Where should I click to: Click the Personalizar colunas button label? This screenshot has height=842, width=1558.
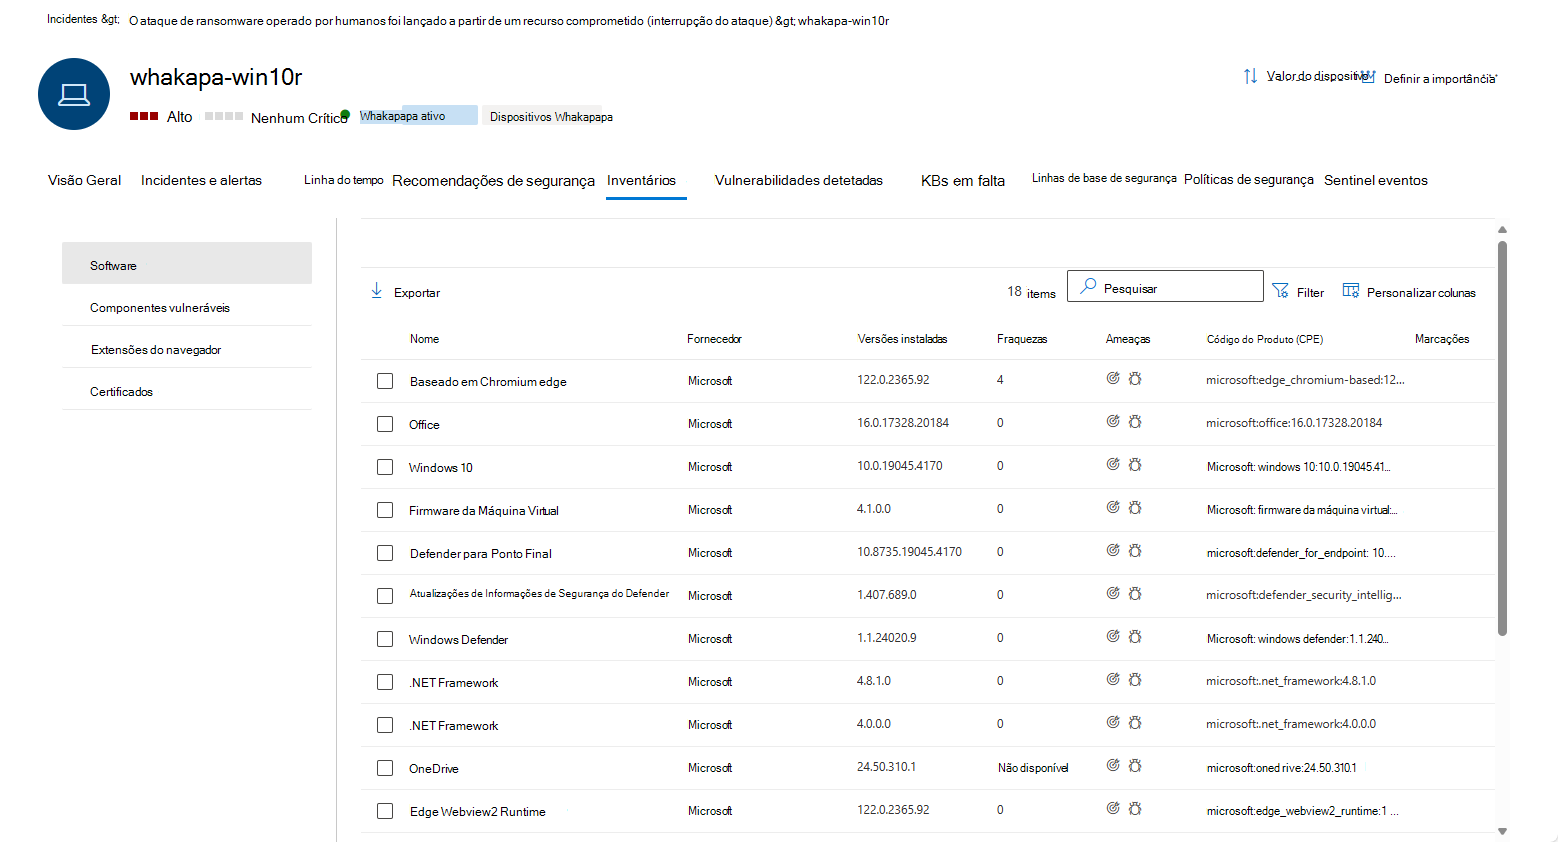pyautogui.click(x=1421, y=293)
